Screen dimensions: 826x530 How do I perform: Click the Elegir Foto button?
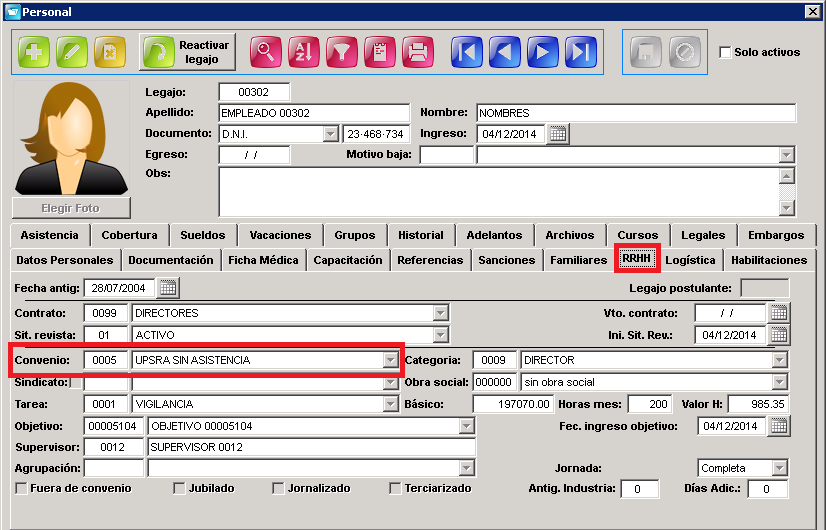(71, 208)
